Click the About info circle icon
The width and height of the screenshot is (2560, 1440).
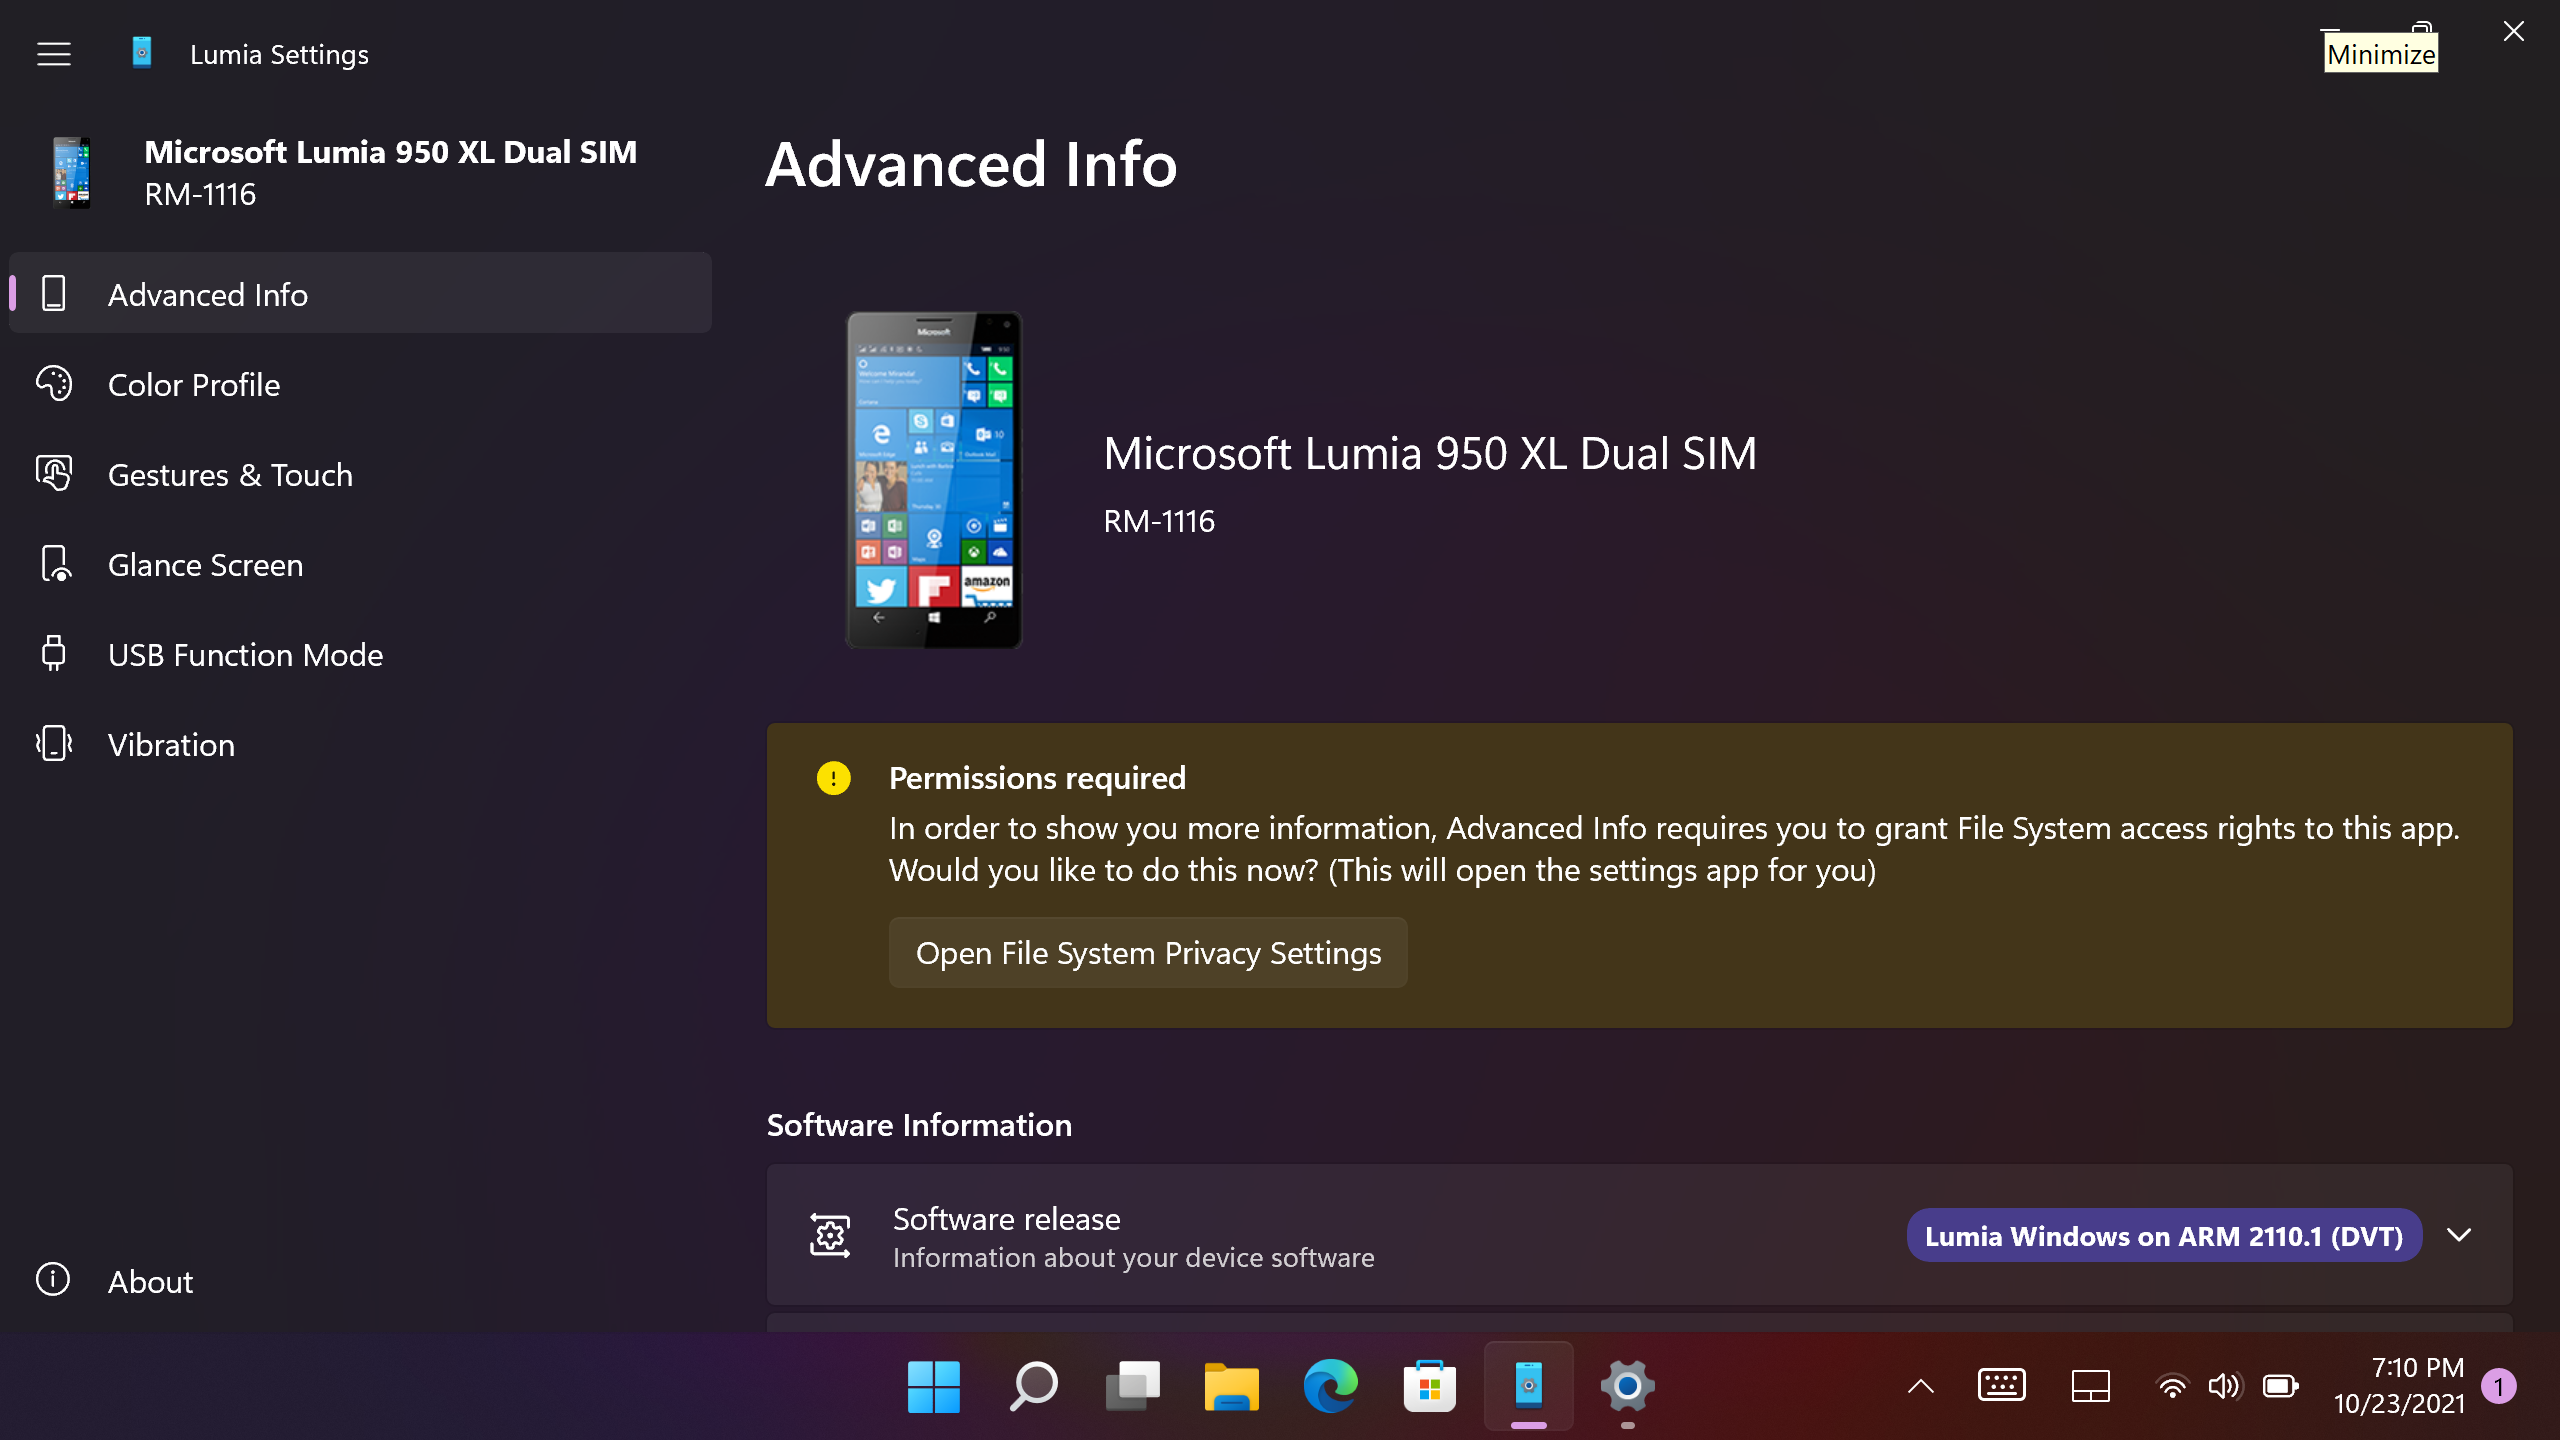pos(53,1279)
